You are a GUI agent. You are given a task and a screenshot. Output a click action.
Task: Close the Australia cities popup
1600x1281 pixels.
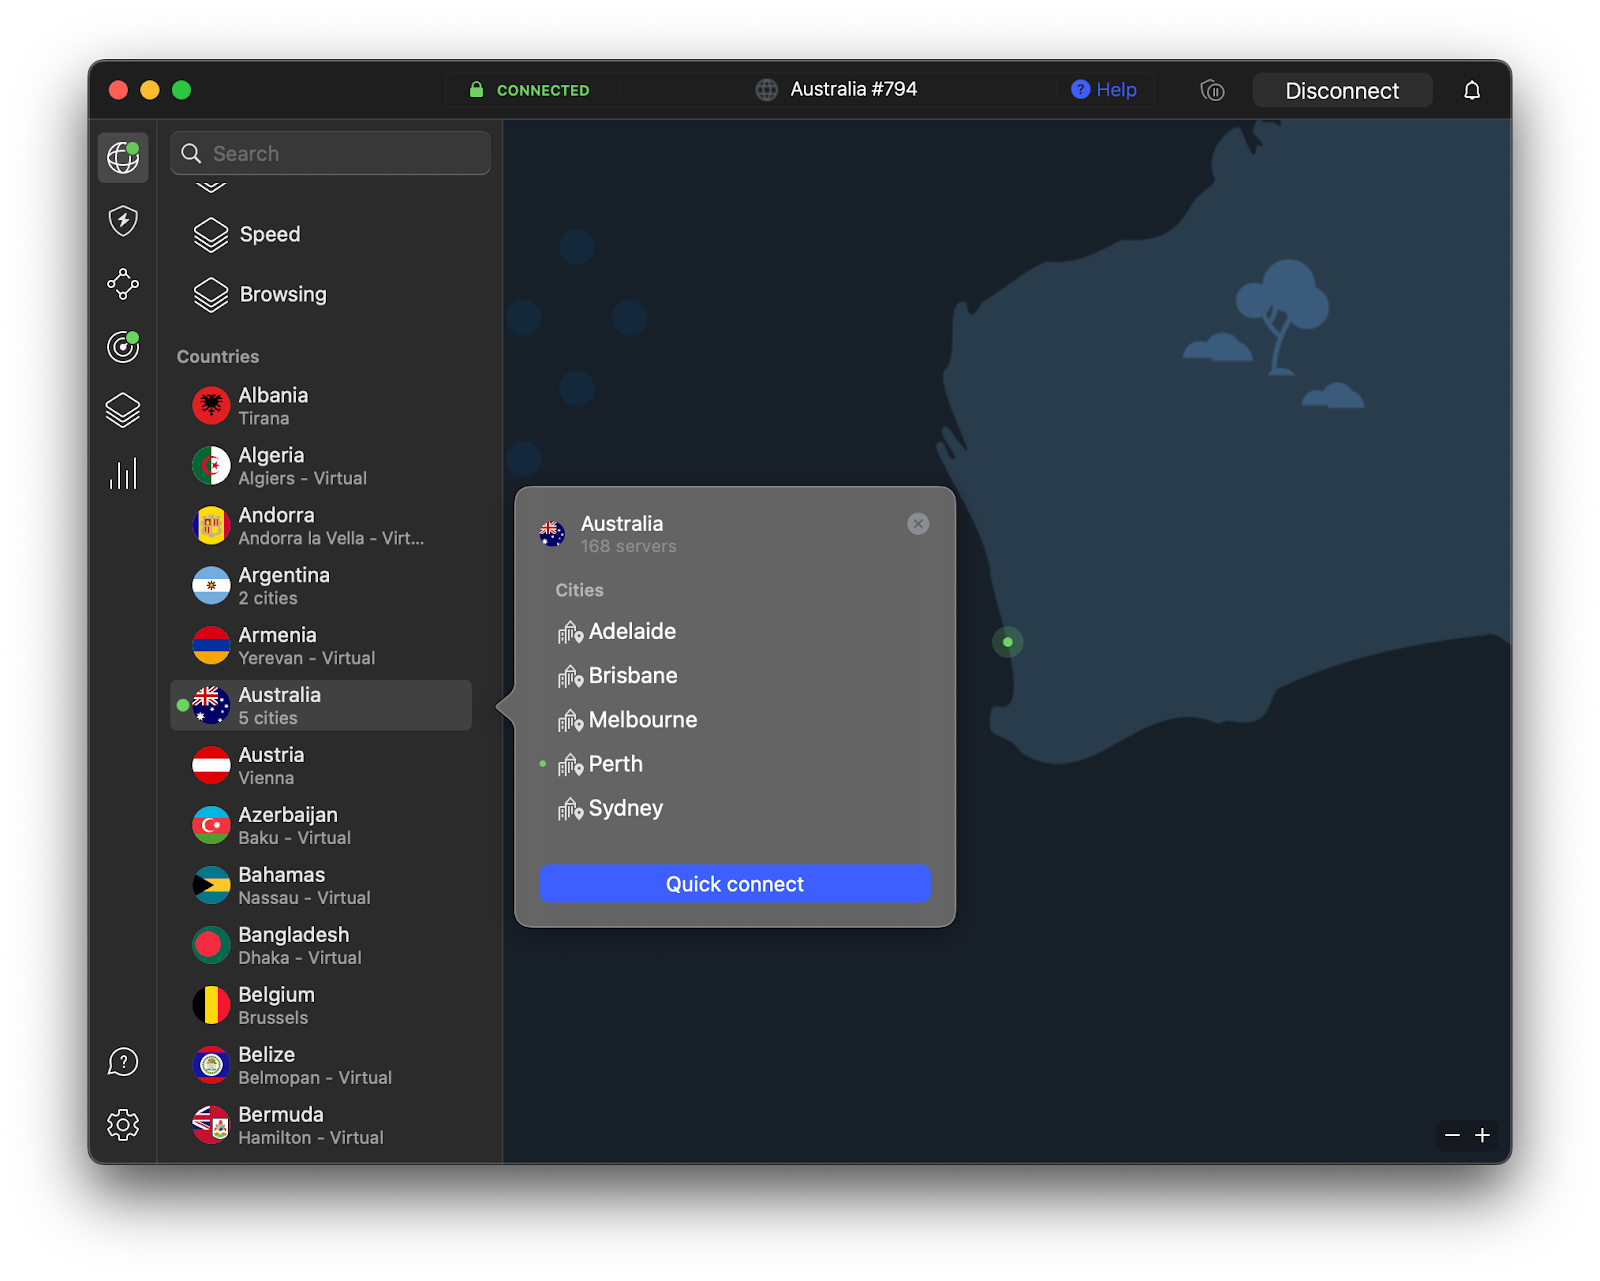(x=918, y=524)
